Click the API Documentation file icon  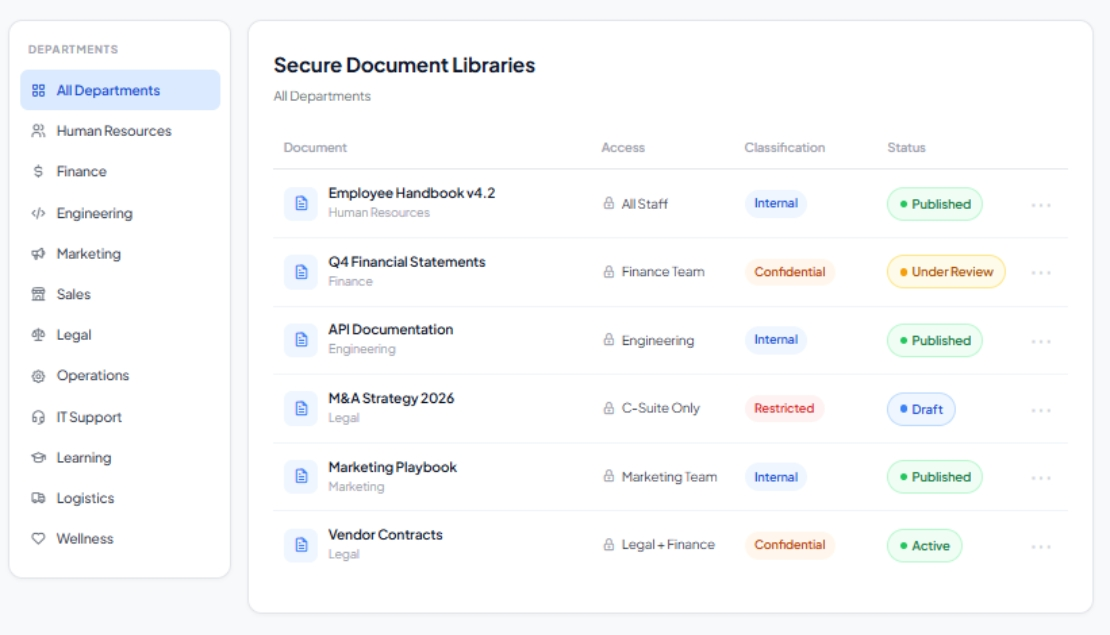[x=301, y=340]
